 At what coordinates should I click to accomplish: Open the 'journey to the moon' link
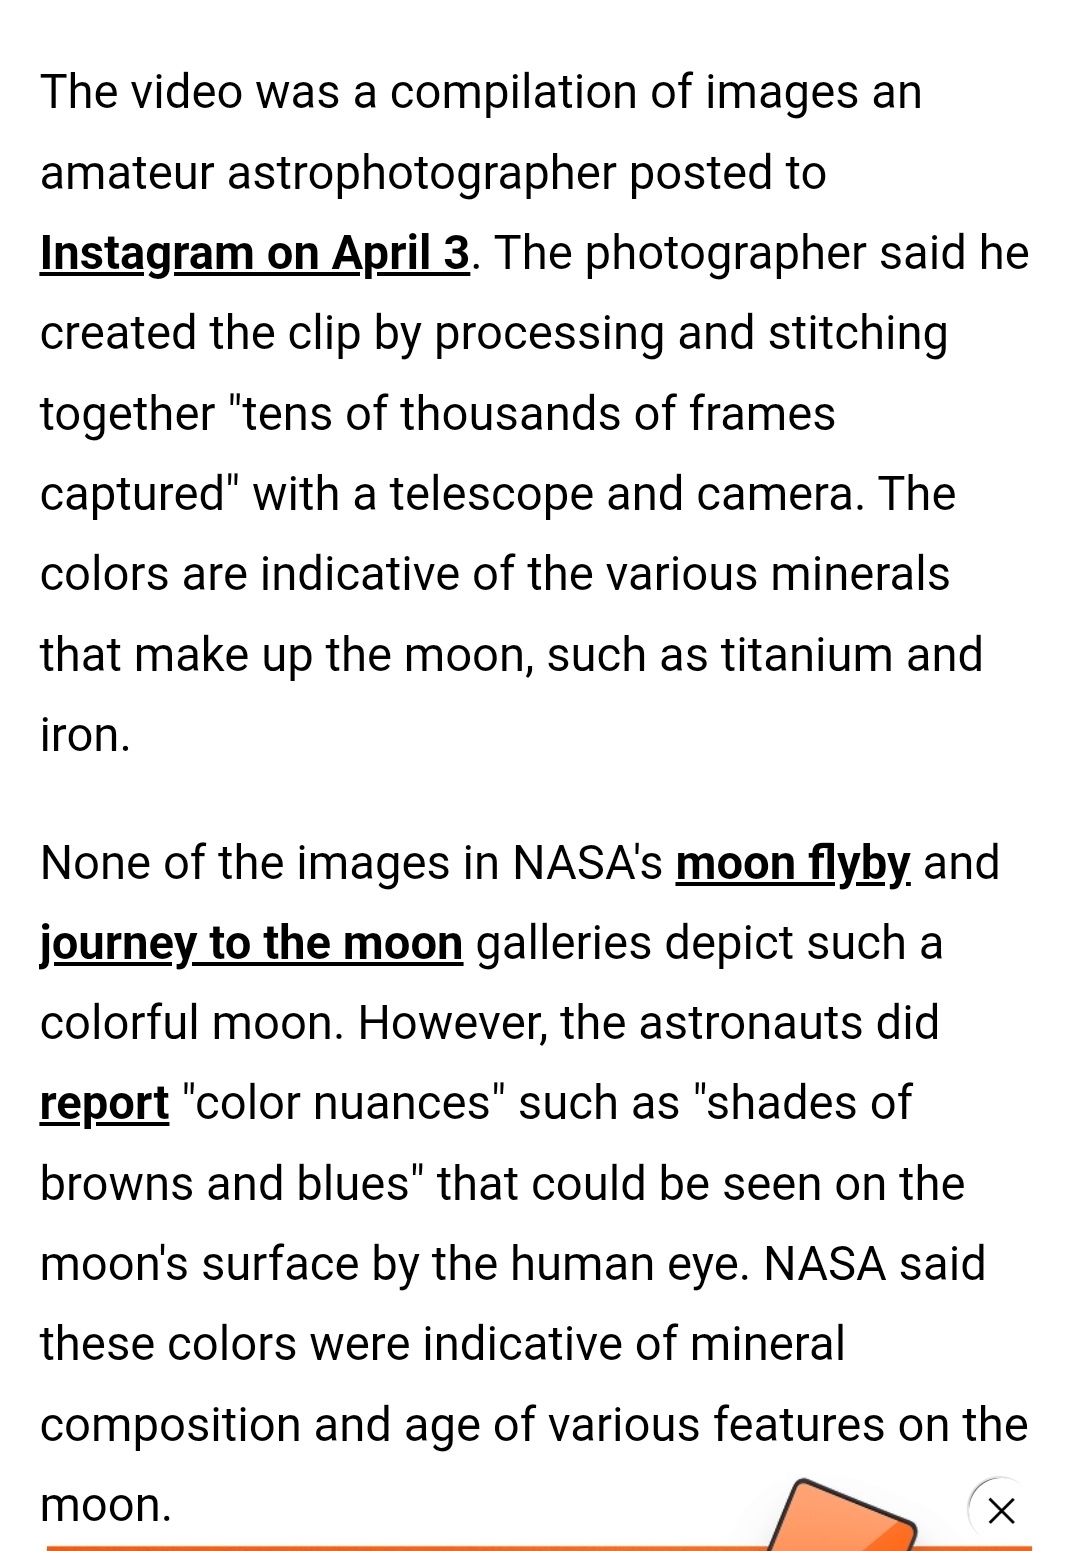tap(251, 943)
